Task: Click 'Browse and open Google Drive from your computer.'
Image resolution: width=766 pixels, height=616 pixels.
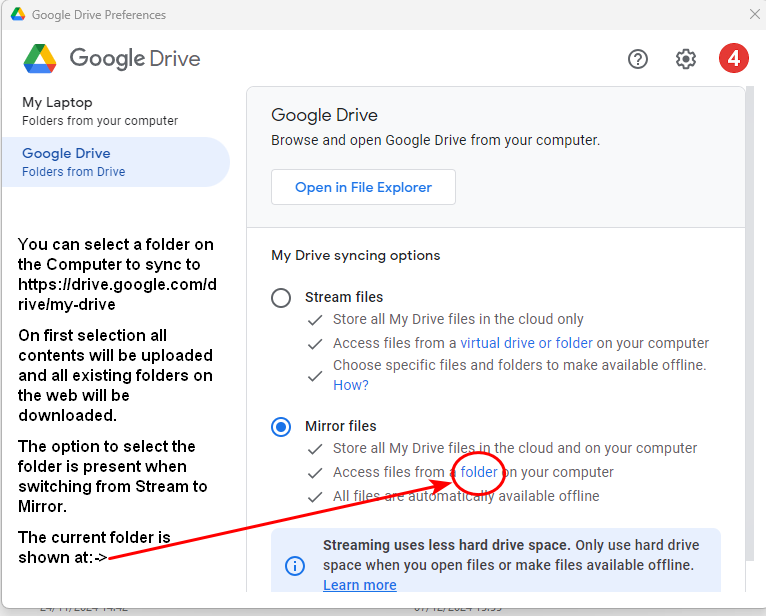Action: click(435, 140)
